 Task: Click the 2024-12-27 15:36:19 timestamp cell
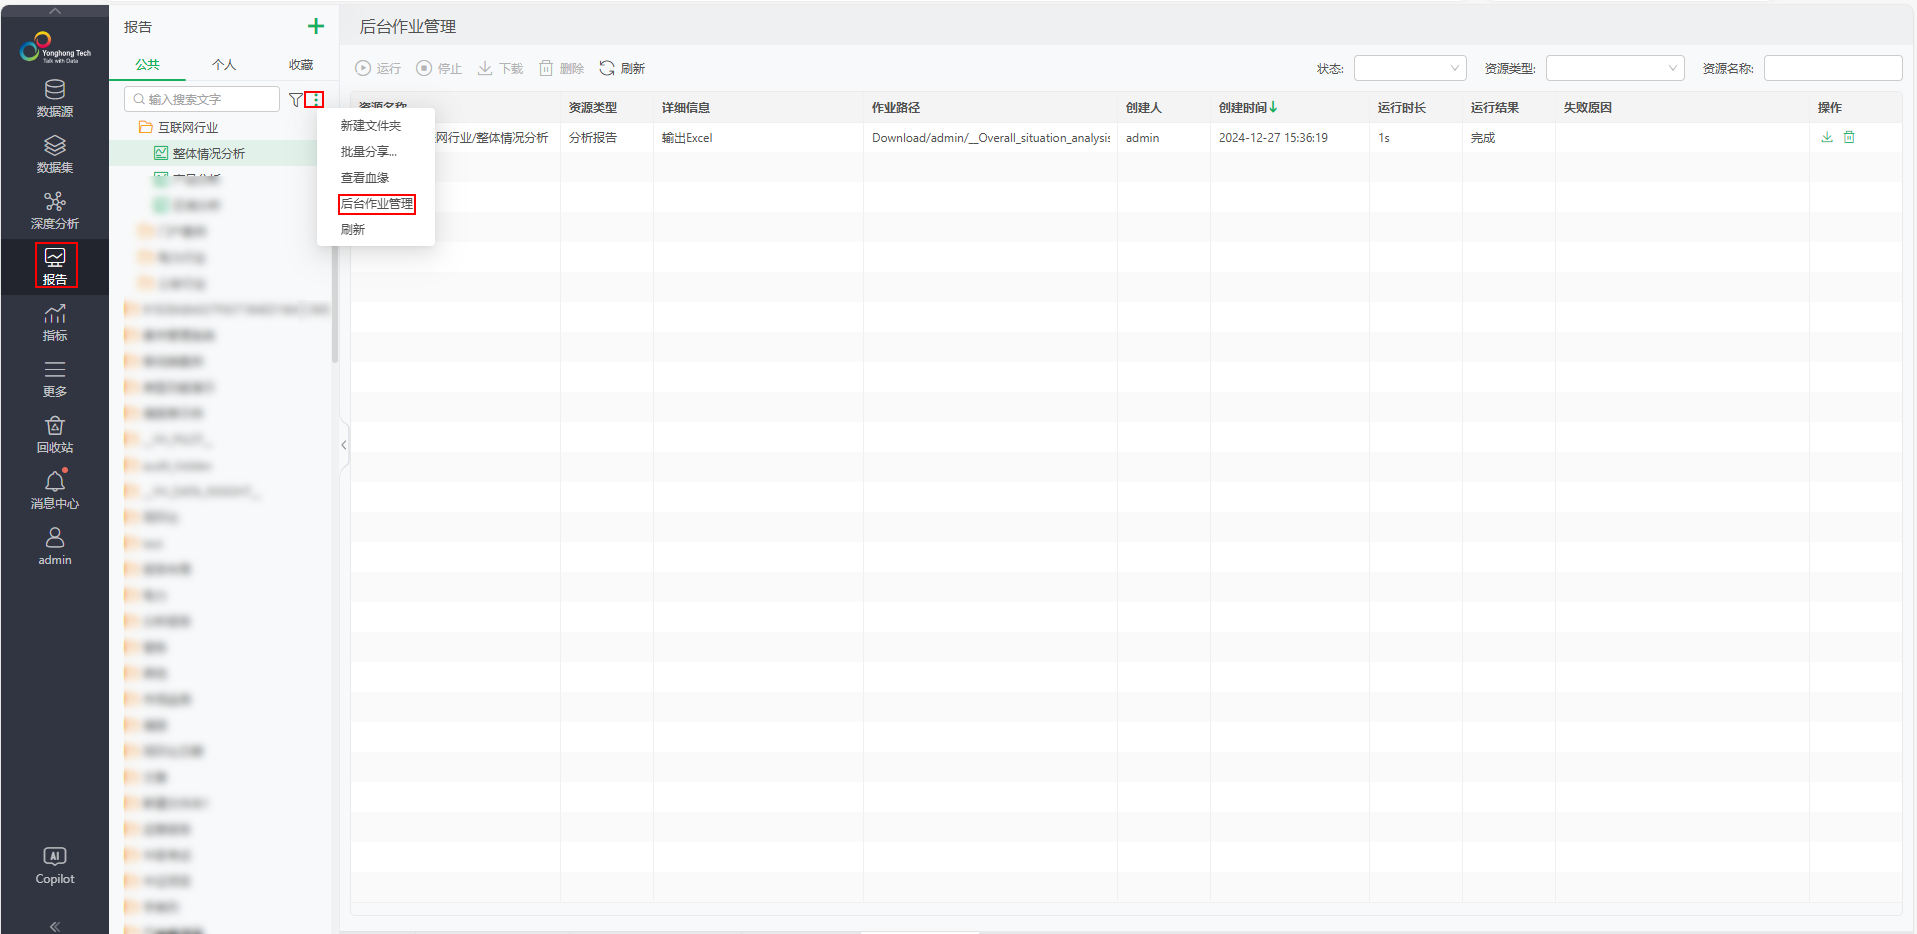(1273, 138)
